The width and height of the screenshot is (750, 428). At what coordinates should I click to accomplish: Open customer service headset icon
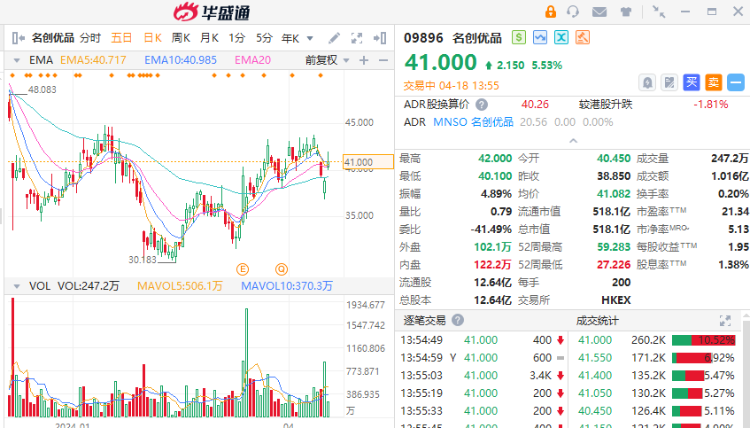[573, 11]
